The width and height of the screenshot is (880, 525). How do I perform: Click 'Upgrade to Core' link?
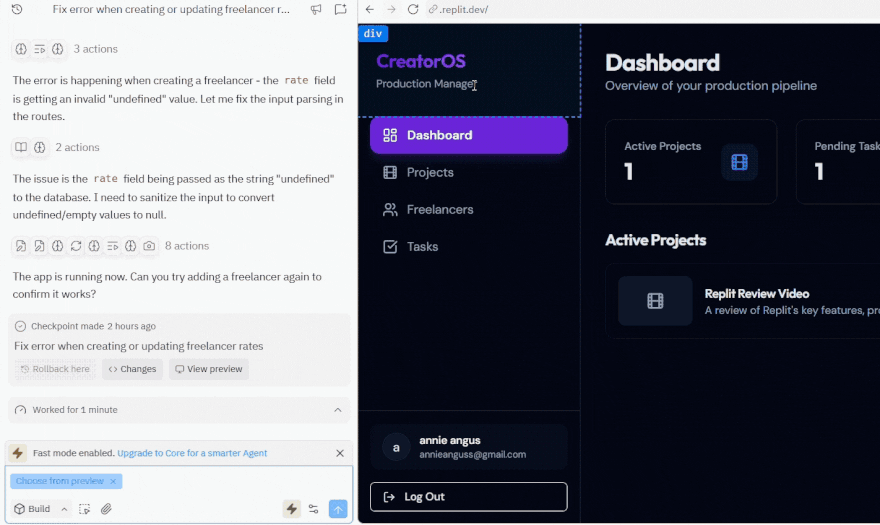click(192, 453)
